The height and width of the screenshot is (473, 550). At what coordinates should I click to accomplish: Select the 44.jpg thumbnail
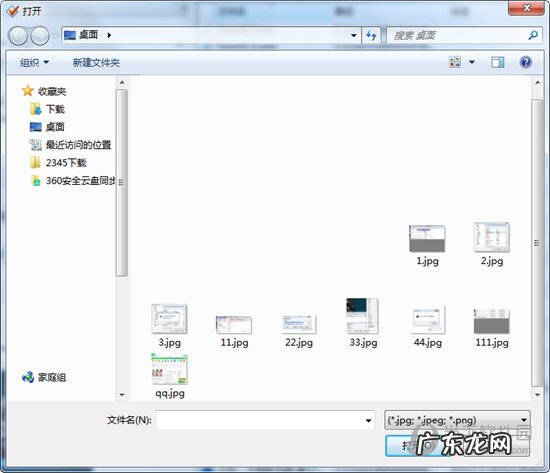[428, 320]
